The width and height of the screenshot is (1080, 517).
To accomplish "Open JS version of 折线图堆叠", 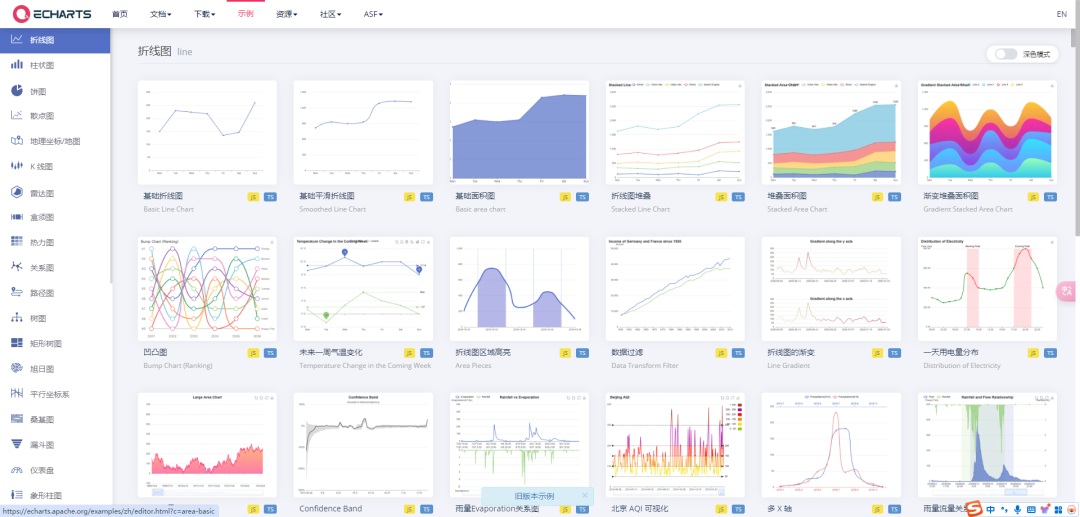I will (721, 197).
